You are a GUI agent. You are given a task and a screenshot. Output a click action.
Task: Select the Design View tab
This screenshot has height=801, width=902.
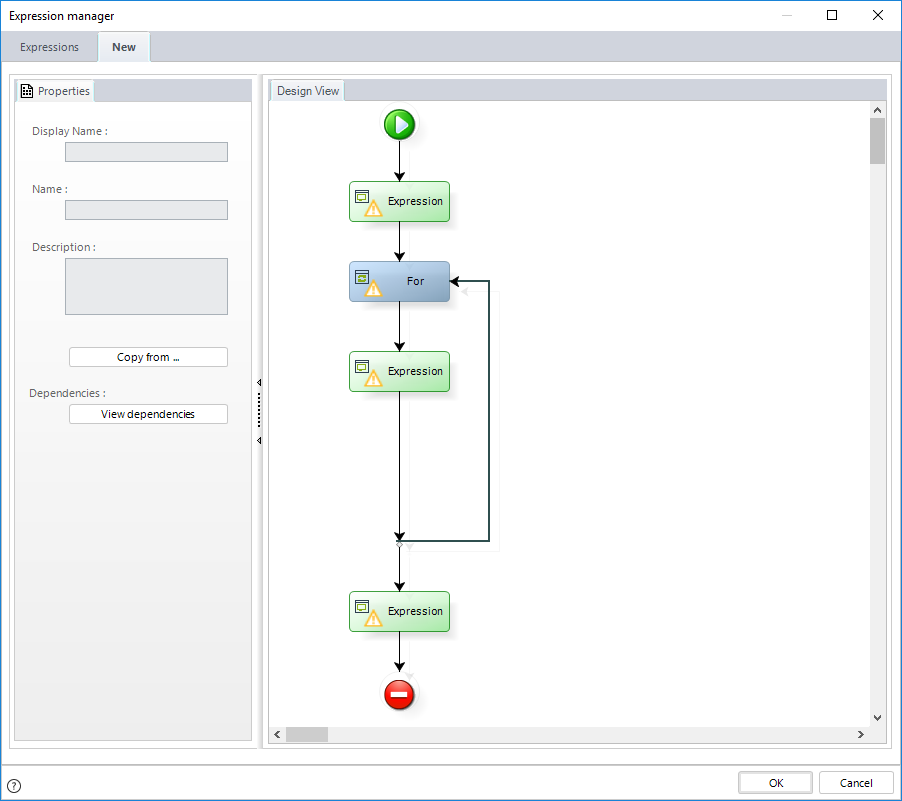pyautogui.click(x=308, y=91)
